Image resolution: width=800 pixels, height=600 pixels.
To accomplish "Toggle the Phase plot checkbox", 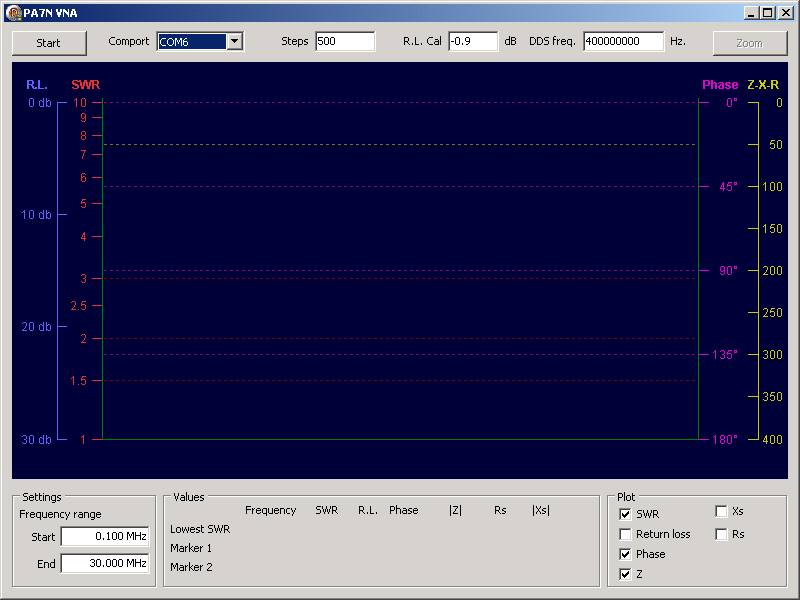I will point(625,554).
